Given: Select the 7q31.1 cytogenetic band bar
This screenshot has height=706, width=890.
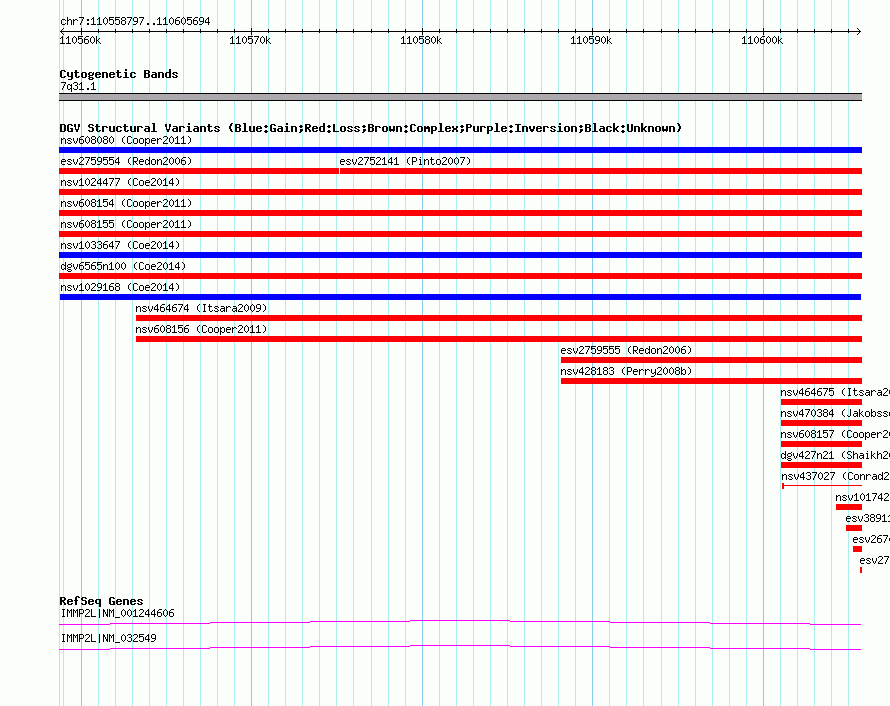Looking at the screenshot, I should 460,97.
